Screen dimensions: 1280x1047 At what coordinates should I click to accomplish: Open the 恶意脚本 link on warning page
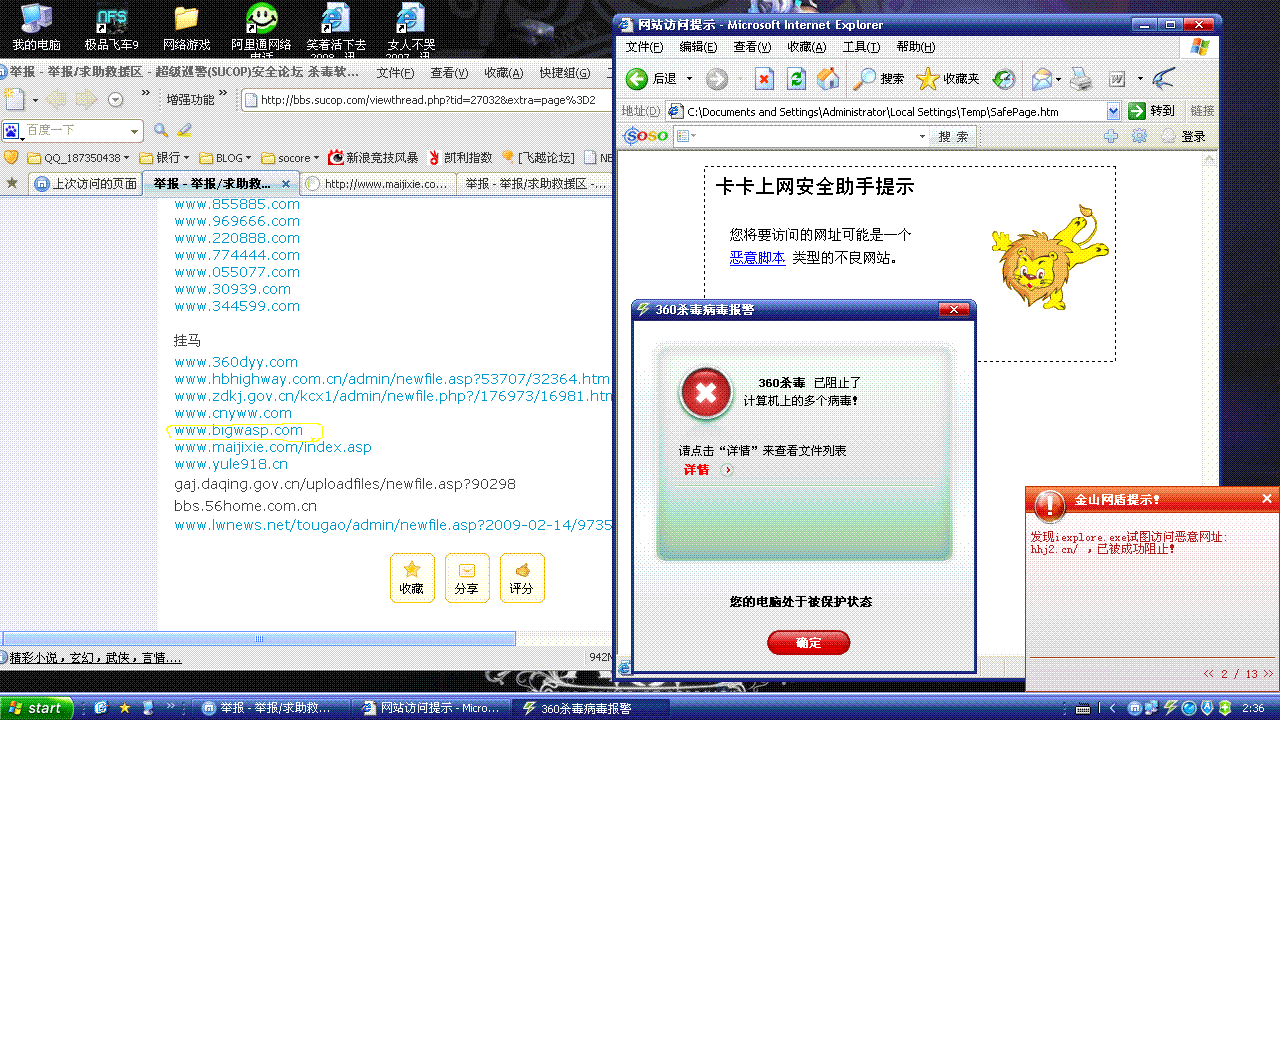[757, 258]
